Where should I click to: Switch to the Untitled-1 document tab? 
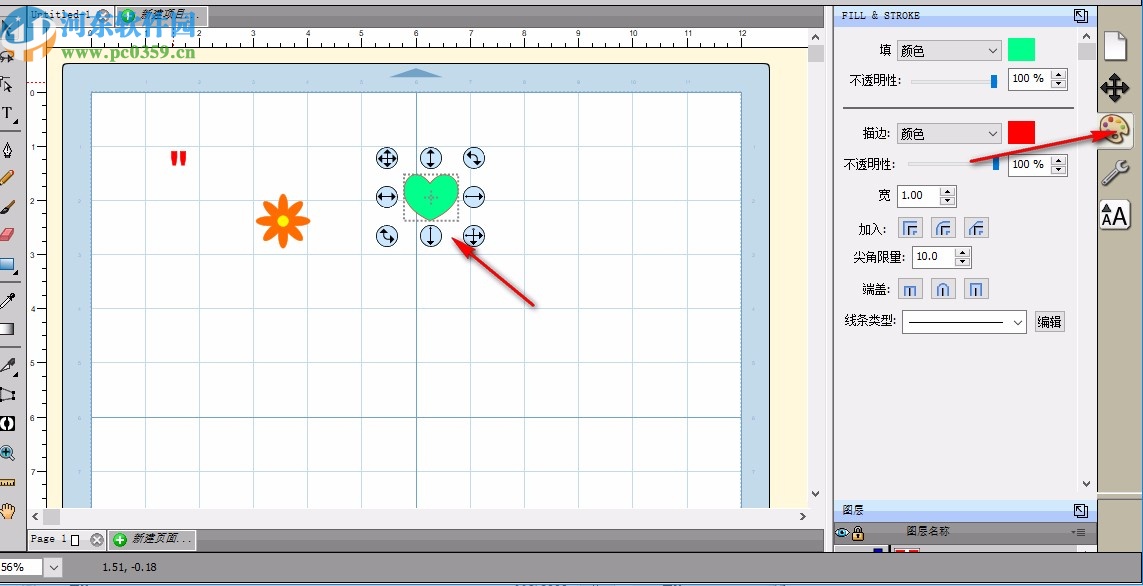point(61,15)
